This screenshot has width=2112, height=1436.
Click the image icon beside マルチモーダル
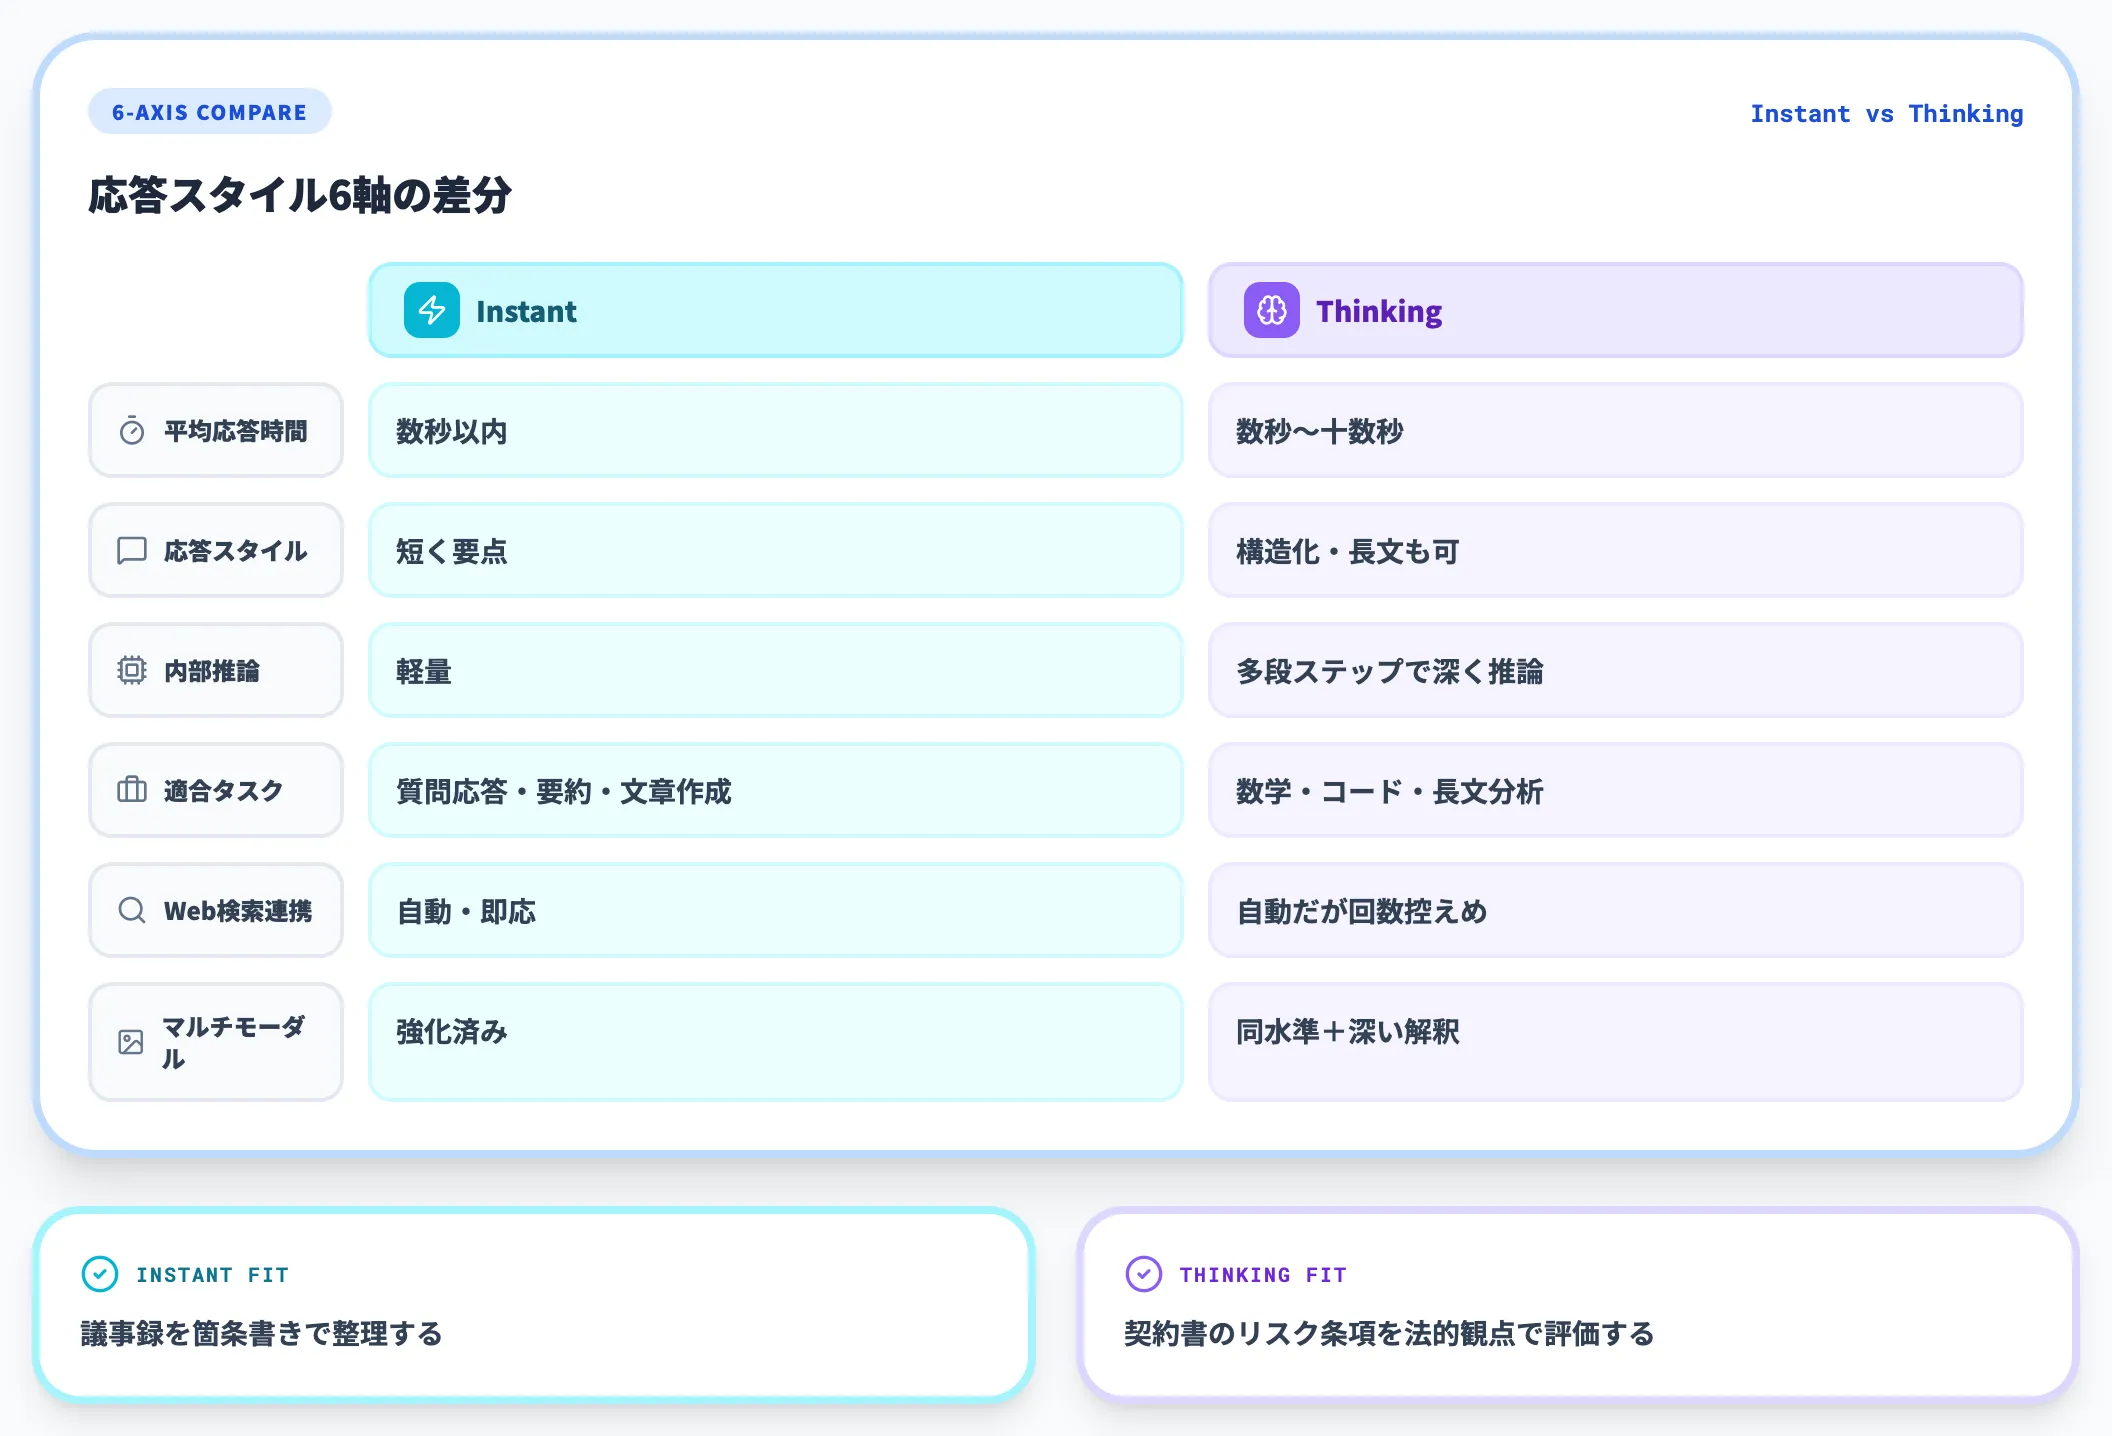point(131,1042)
